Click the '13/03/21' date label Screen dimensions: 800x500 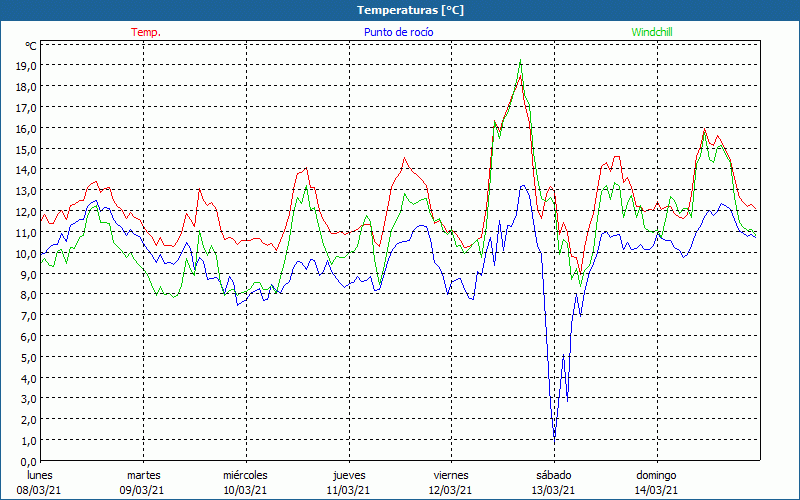[x=554, y=490]
